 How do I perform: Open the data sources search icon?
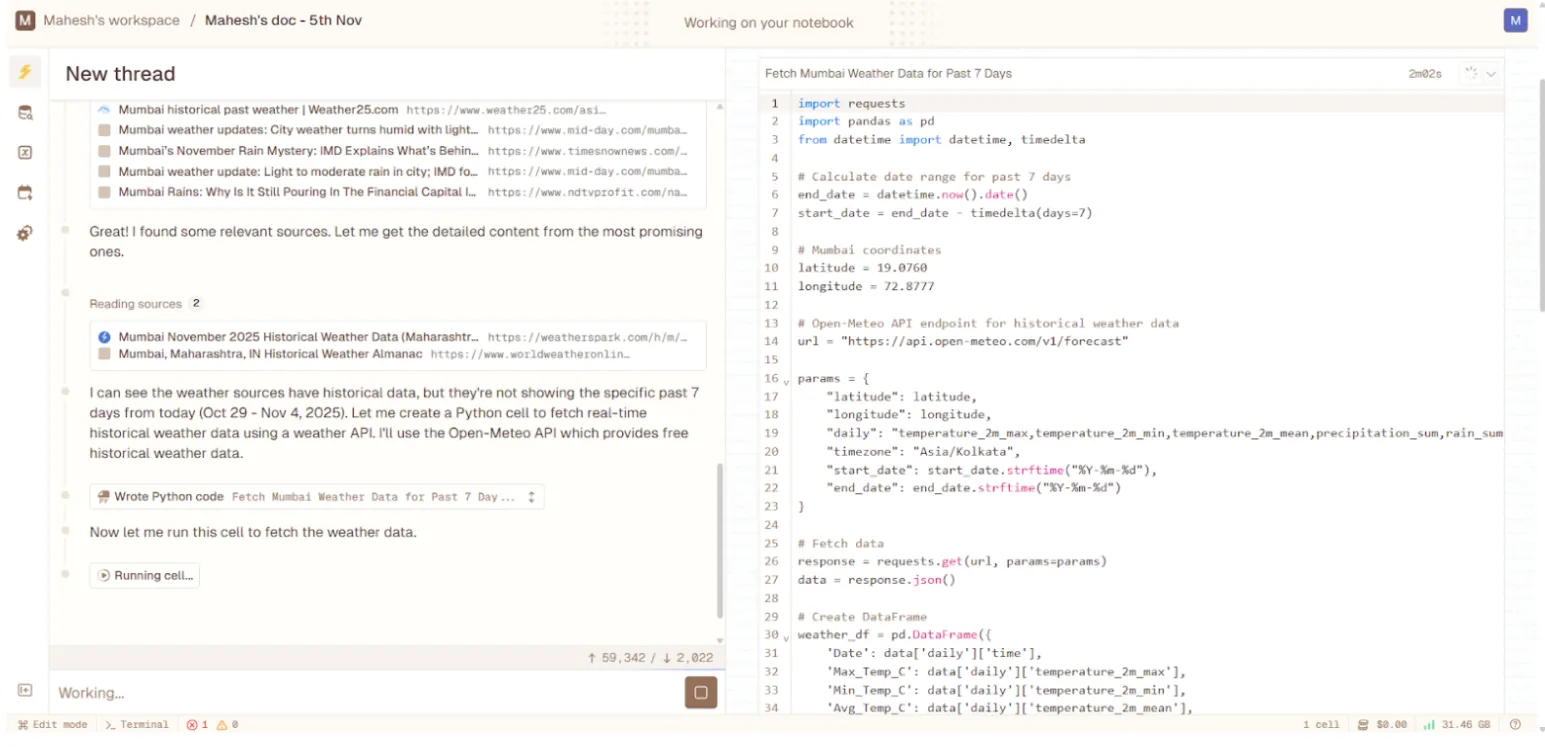(24, 113)
